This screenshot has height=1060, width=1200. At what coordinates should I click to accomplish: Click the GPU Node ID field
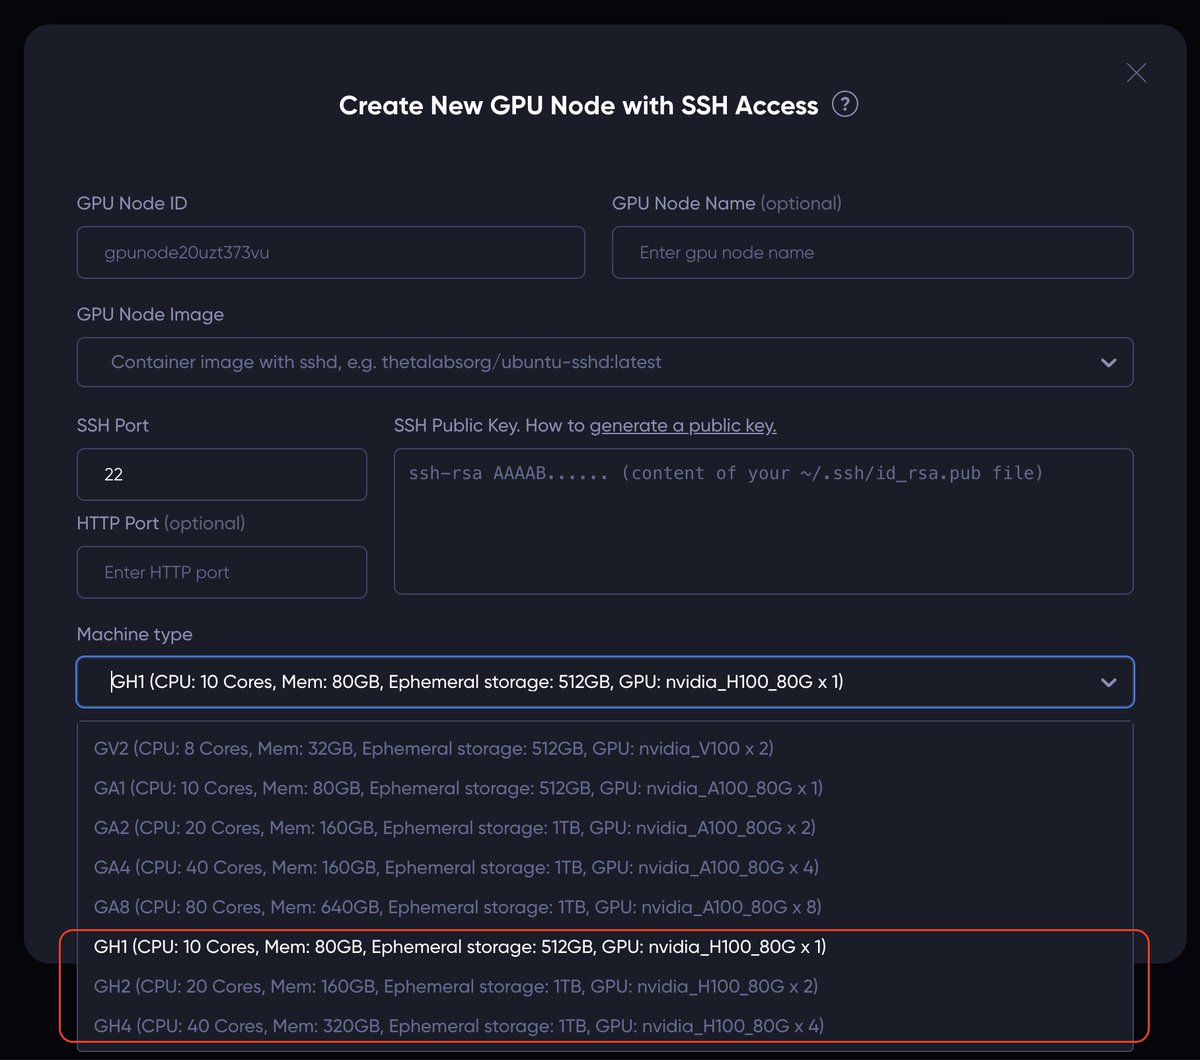tap(331, 252)
